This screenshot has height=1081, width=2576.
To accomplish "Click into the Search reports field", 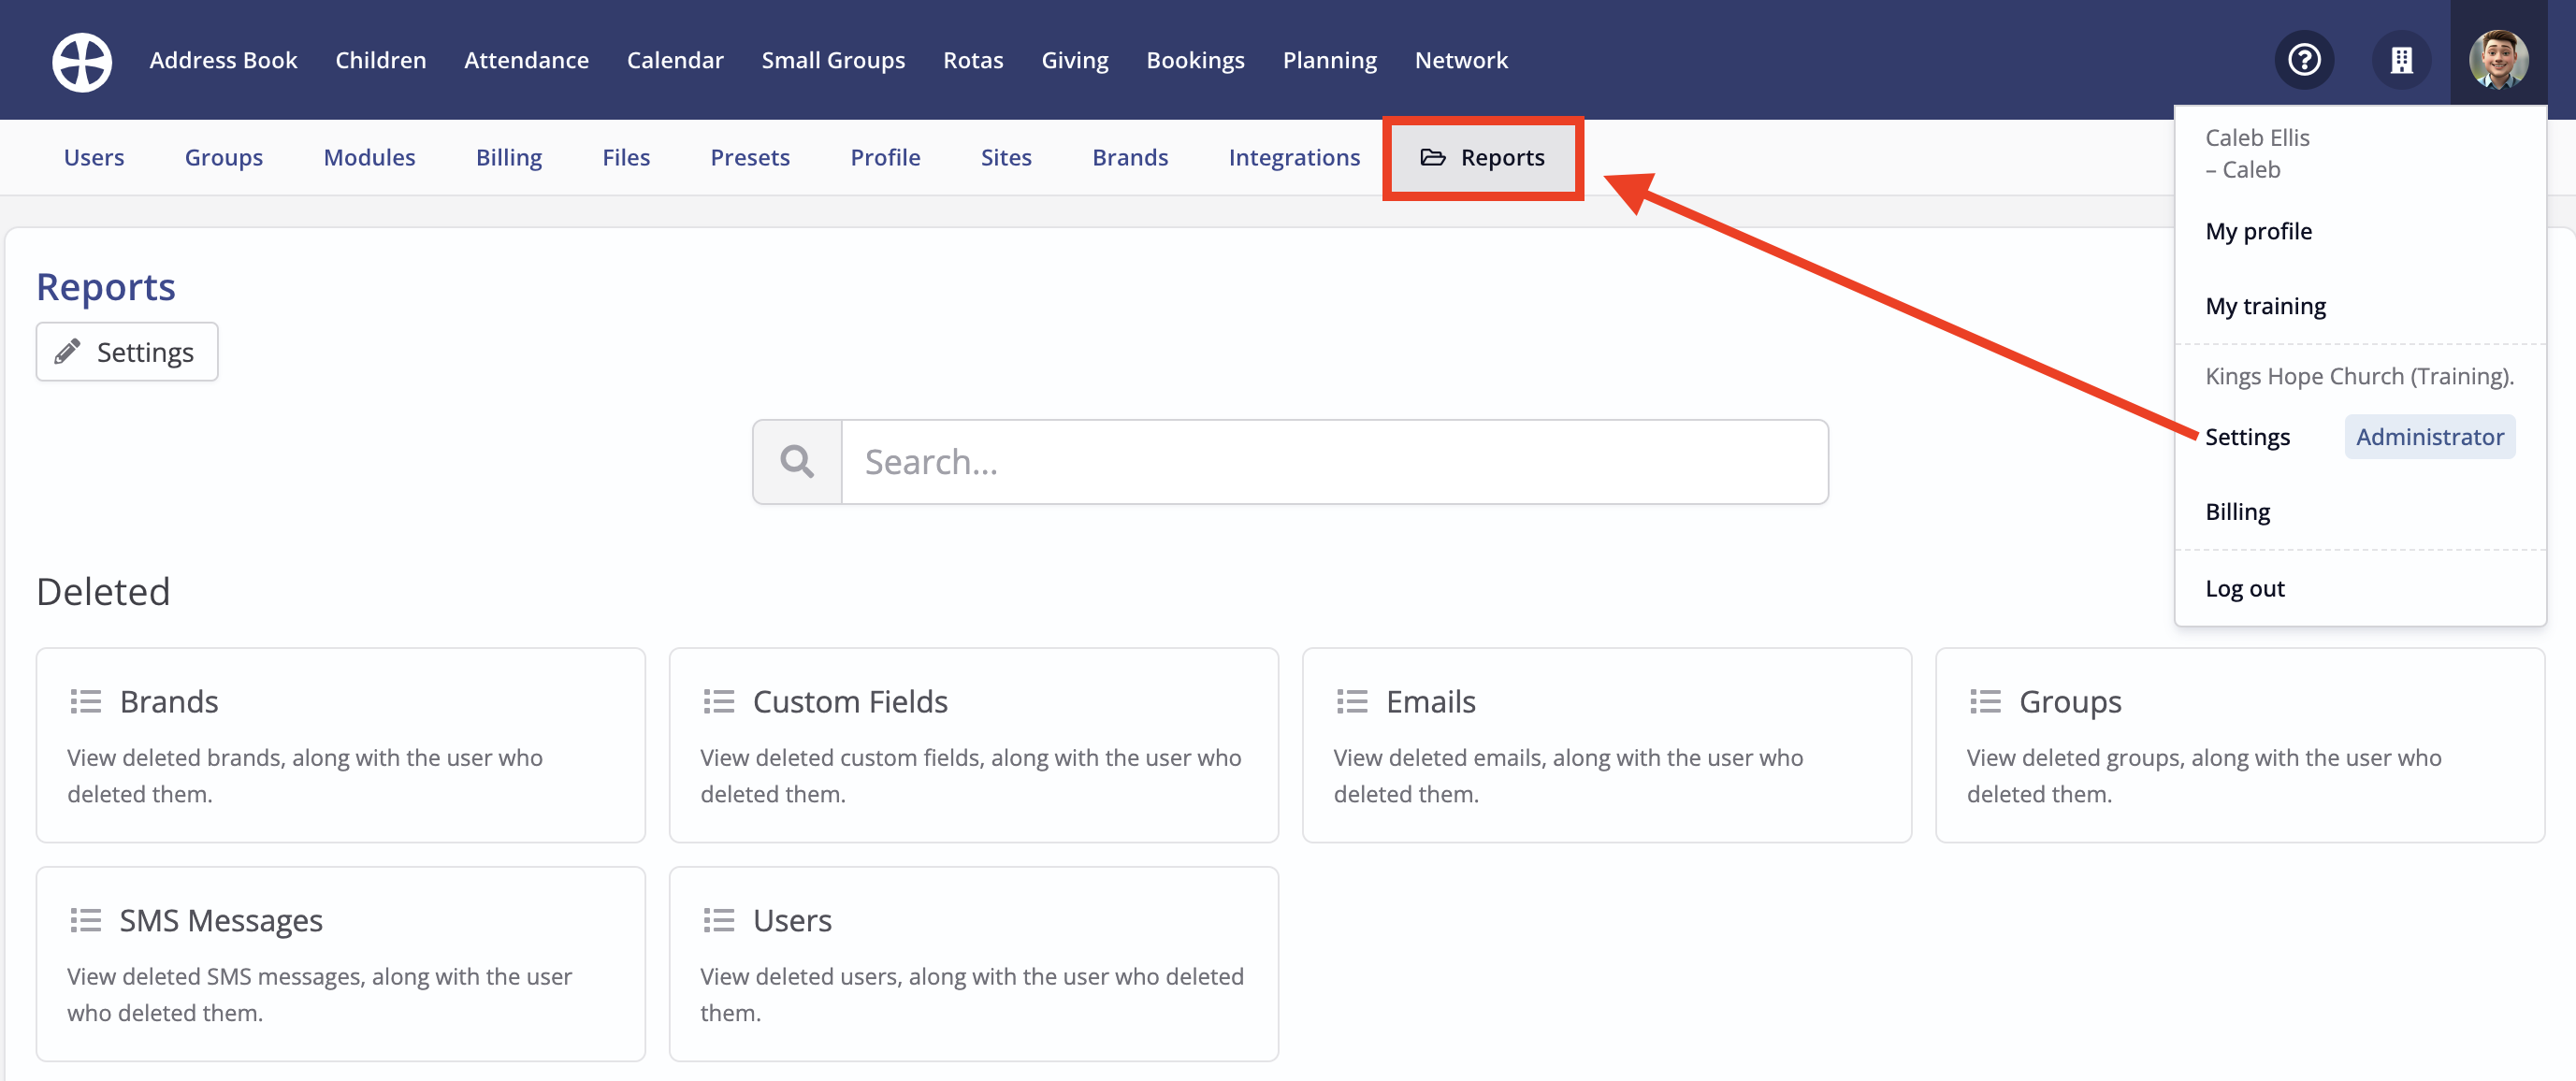I will (1335, 461).
